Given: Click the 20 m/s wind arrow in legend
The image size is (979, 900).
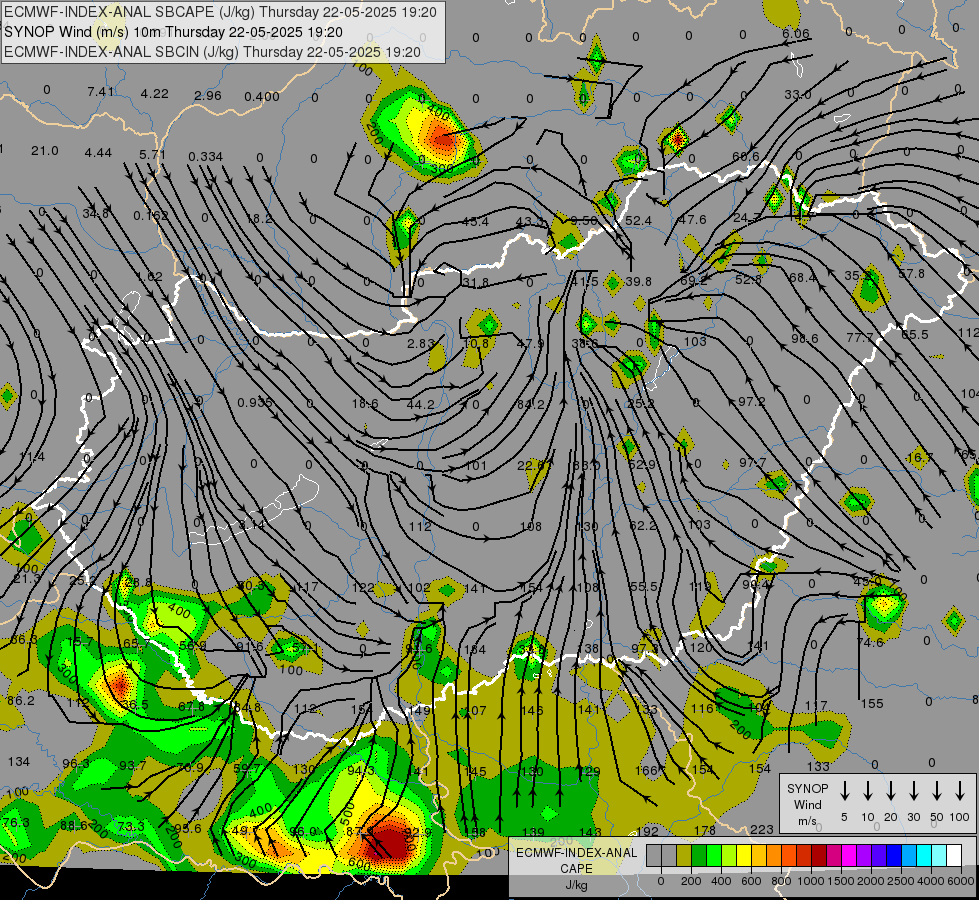Looking at the screenshot, I should click(x=891, y=791).
